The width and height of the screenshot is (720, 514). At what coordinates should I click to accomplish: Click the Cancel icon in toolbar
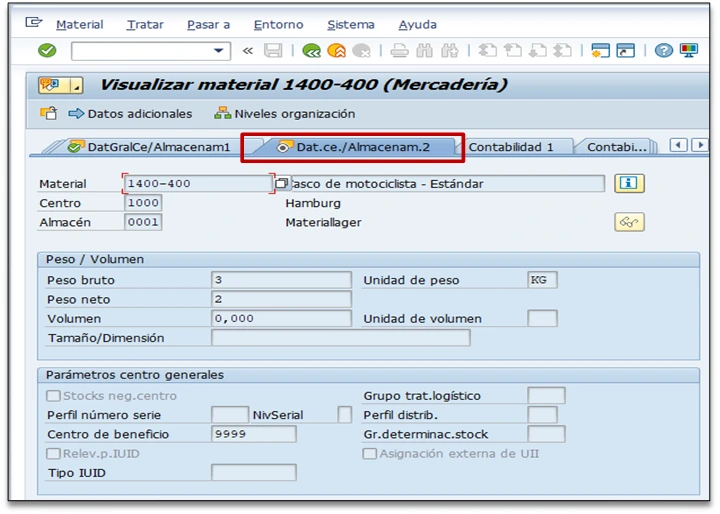point(361,50)
